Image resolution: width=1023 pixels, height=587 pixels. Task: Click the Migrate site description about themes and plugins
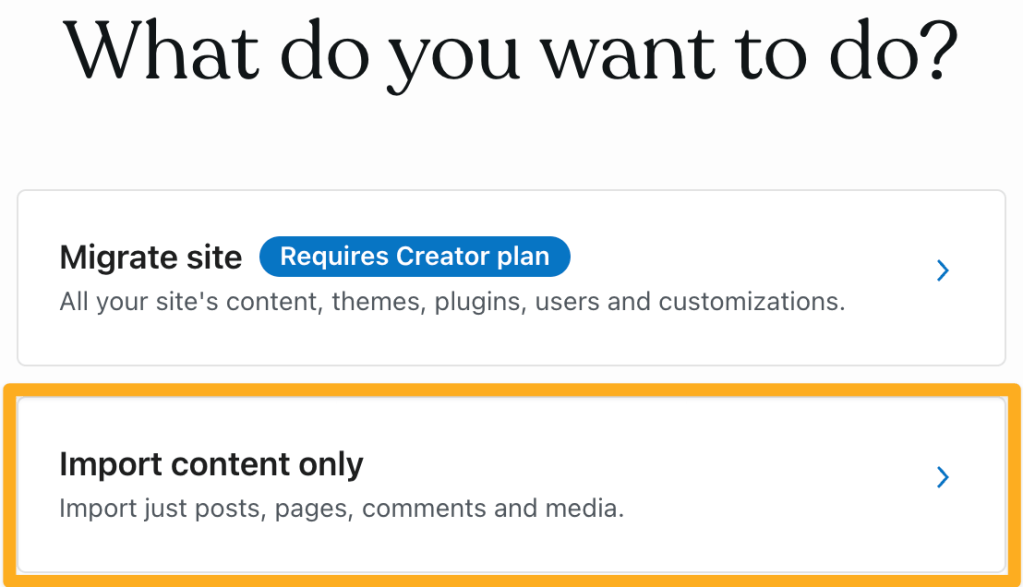452,301
